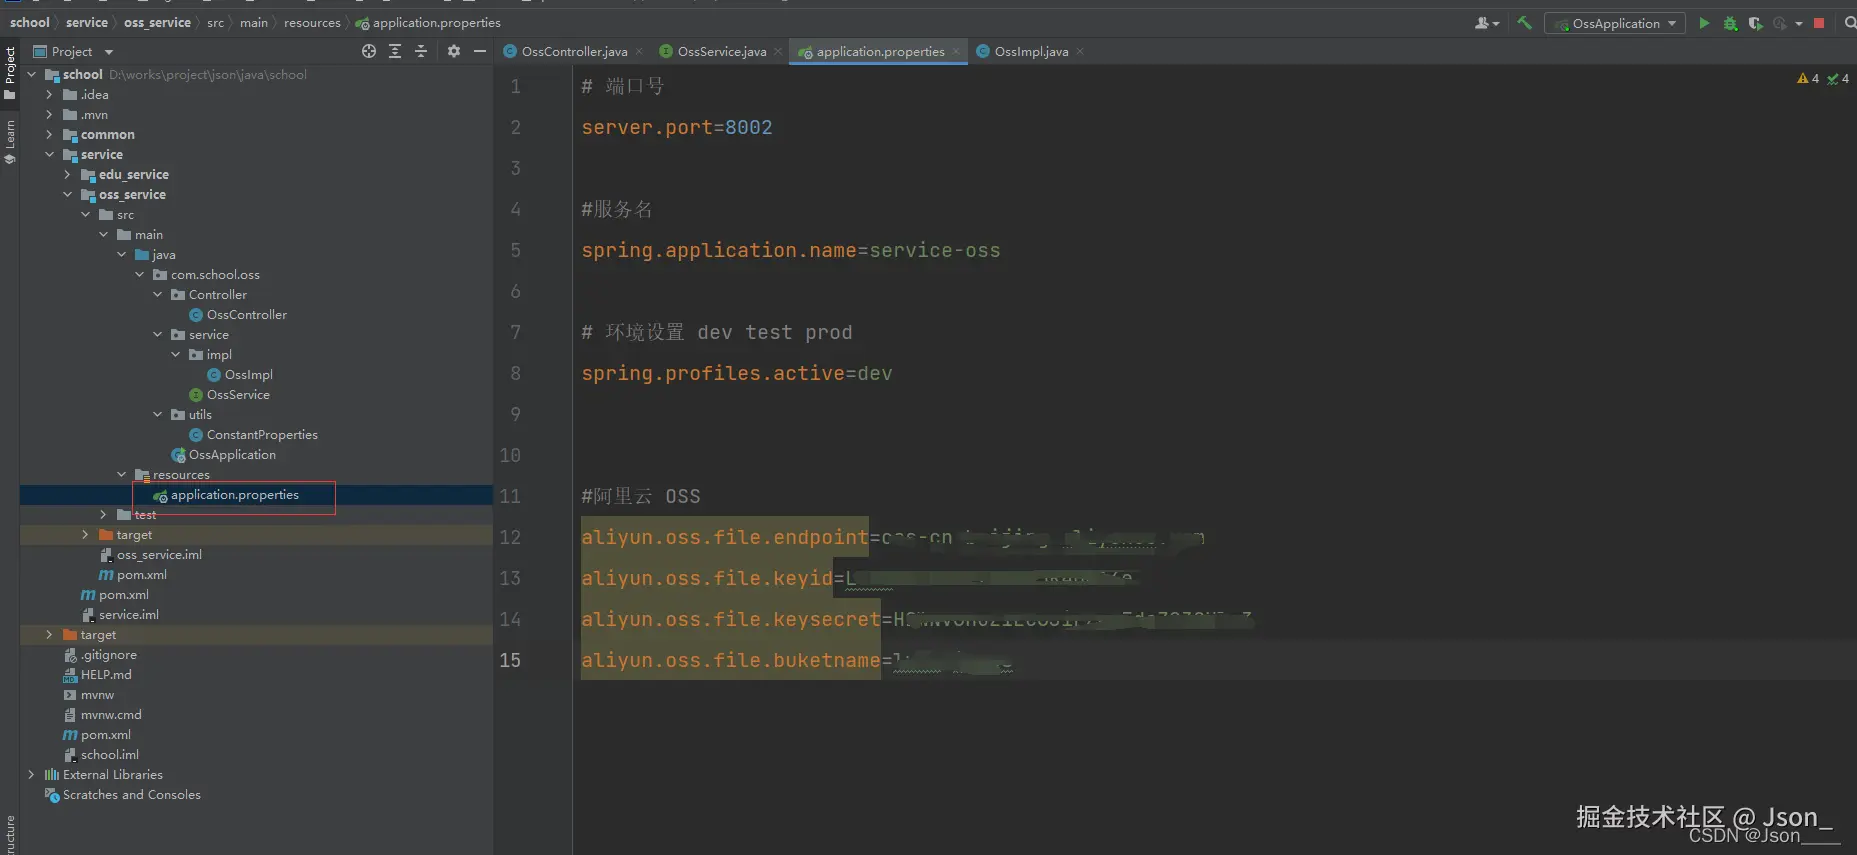Place cursor on spring.profiles.active=dev line

[x=737, y=373]
